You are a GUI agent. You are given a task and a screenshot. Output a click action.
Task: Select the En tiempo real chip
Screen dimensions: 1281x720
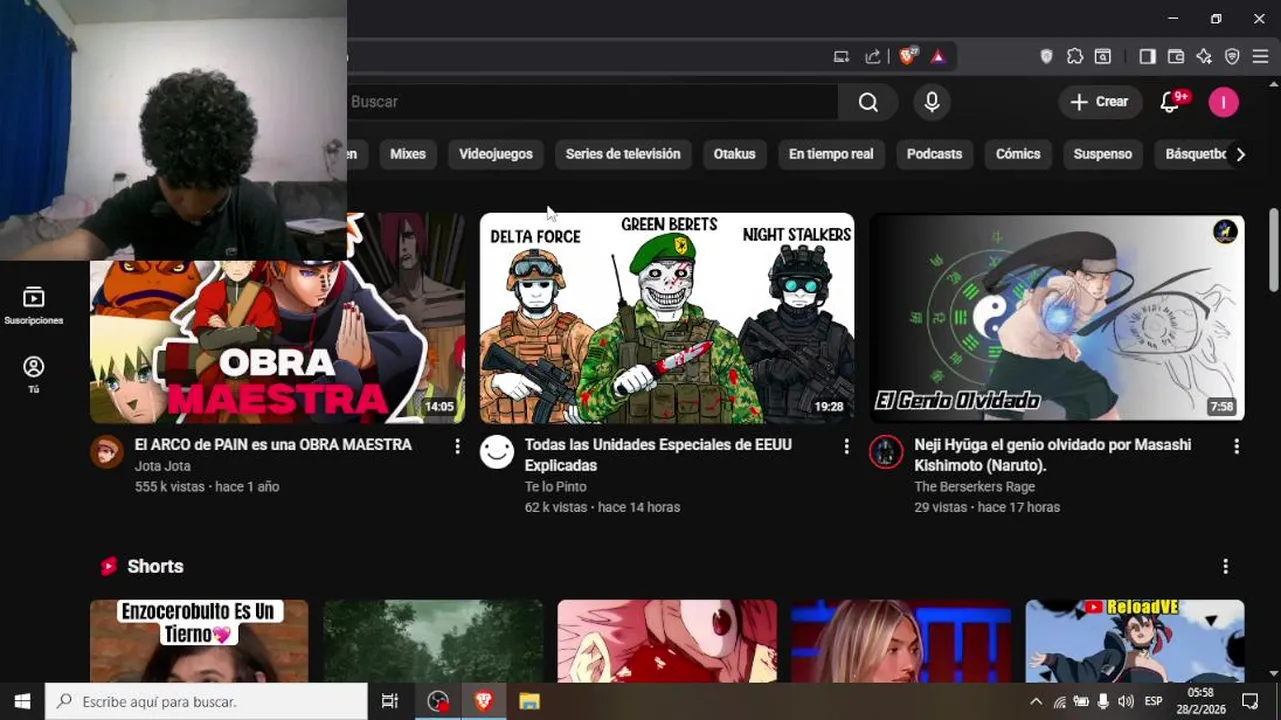831,154
